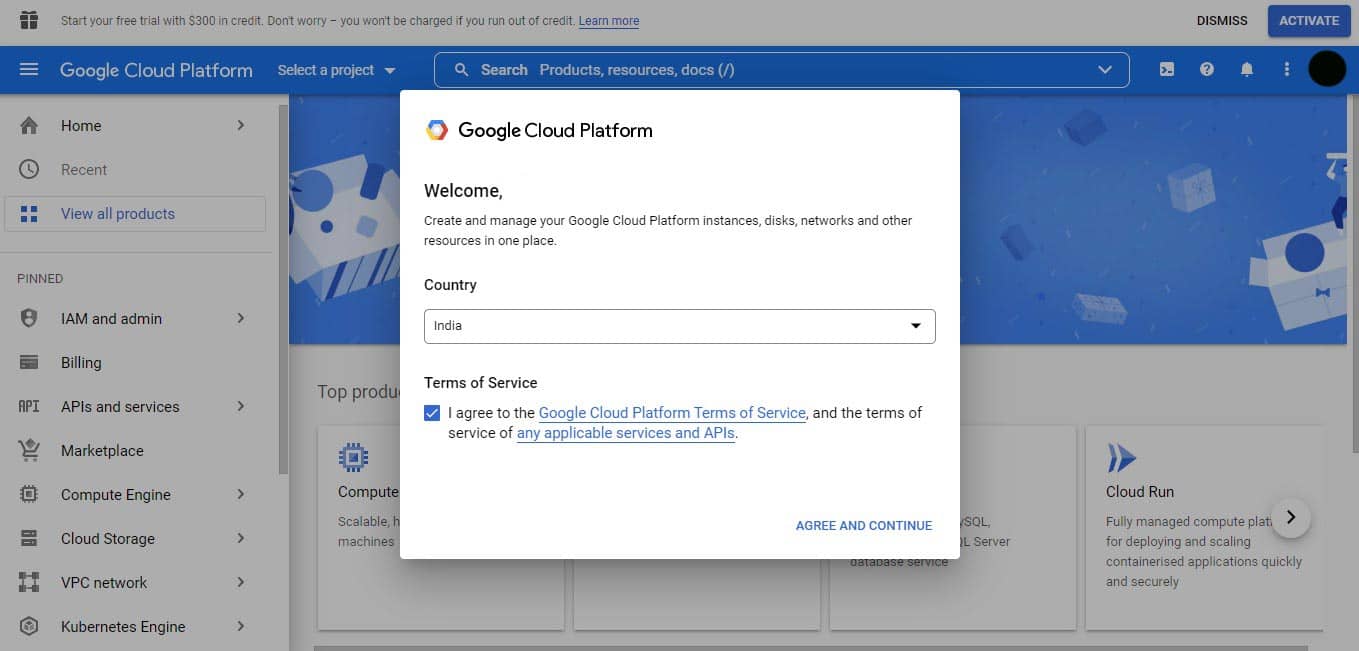Click the sidebar vertical scrollbar
The width and height of the screenshot is (1359, 651).
[x=283, y=288]
